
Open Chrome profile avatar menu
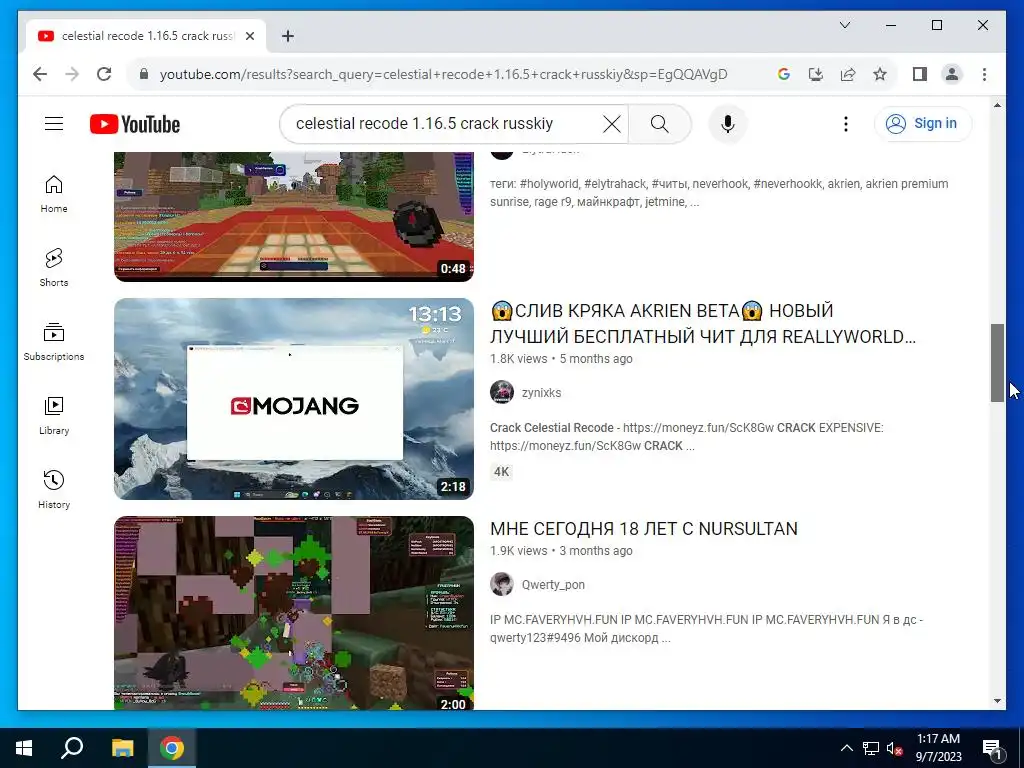pos(952,74)
